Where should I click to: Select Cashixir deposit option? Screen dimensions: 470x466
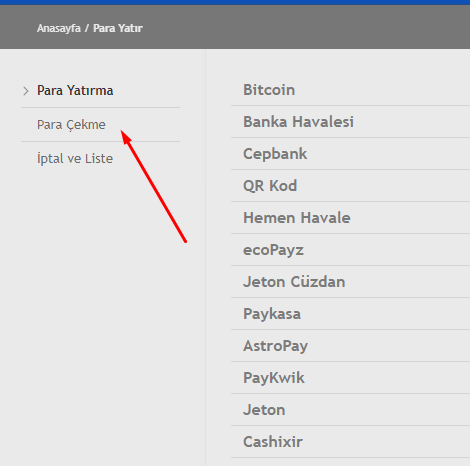tap(350, 442)
